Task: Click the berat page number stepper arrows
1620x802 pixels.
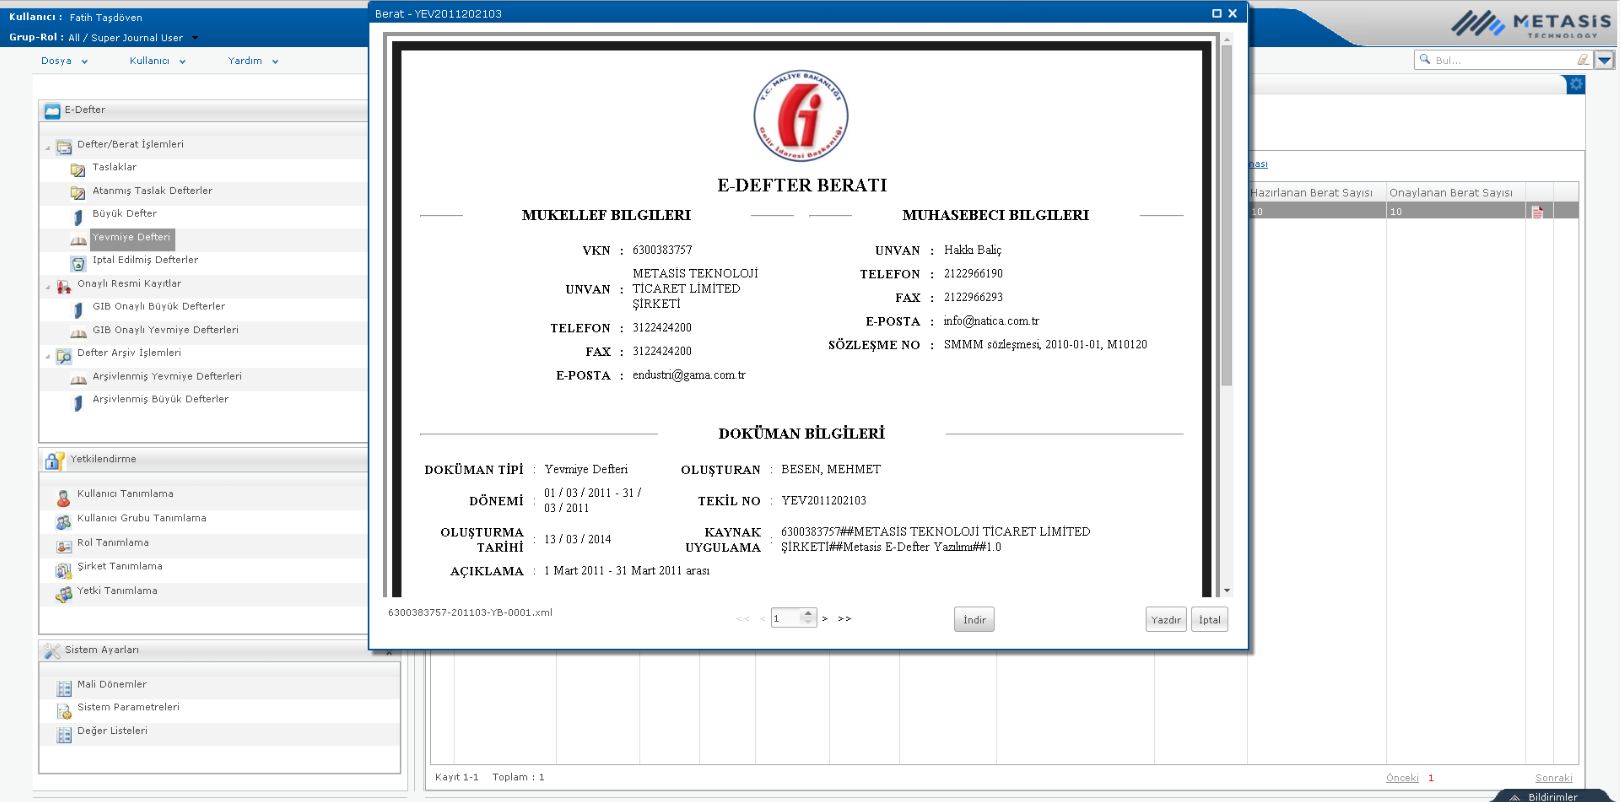Action: pos(810,618)
